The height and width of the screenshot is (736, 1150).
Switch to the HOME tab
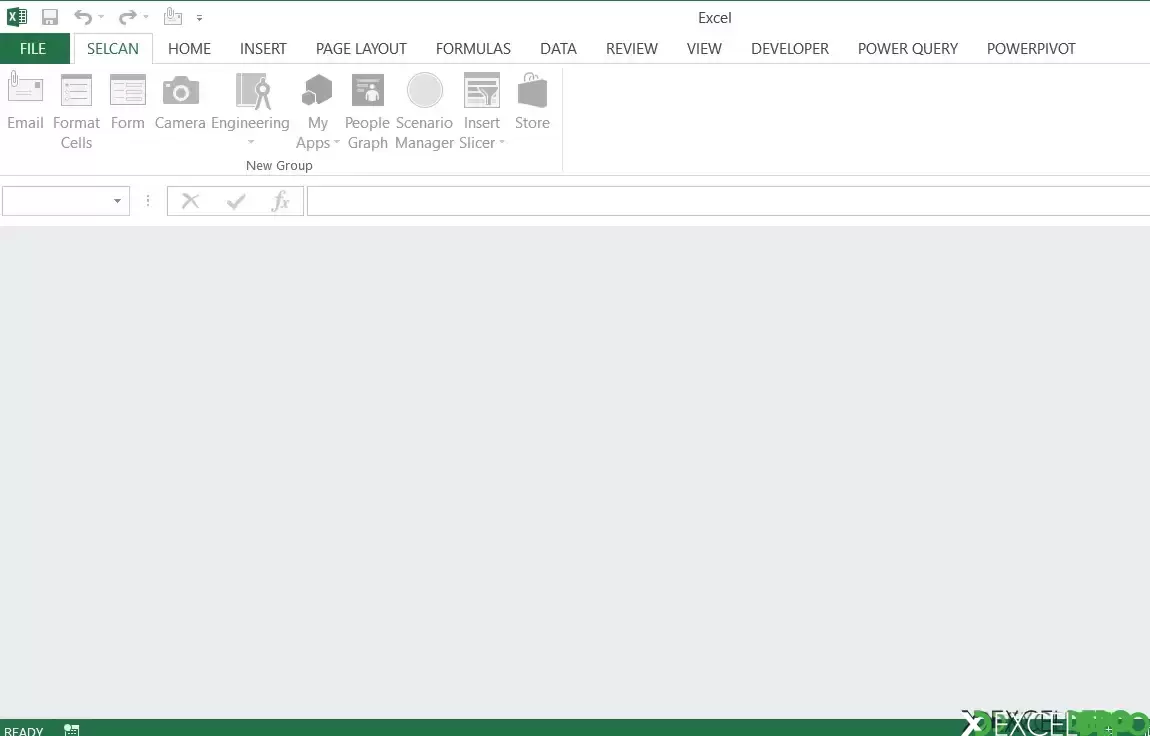(x=189, y=48)
